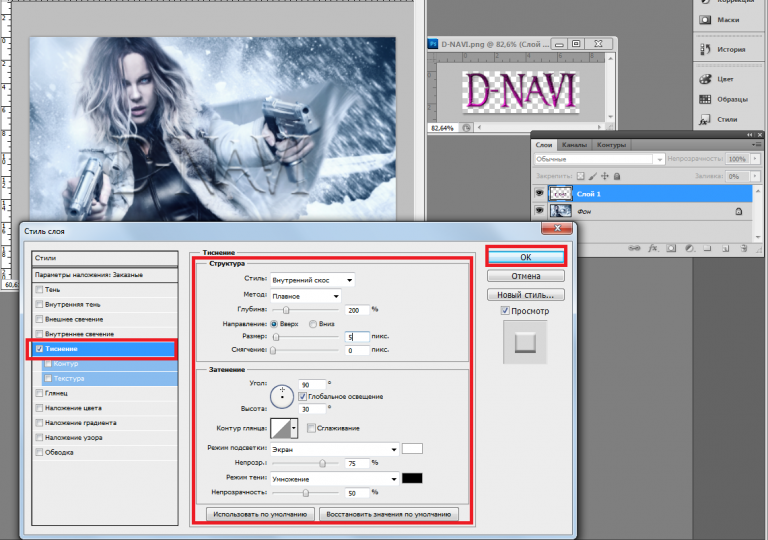The image size is (768, 540).
Task: Select the Глянец style row
Action: [x=105, y=393]
